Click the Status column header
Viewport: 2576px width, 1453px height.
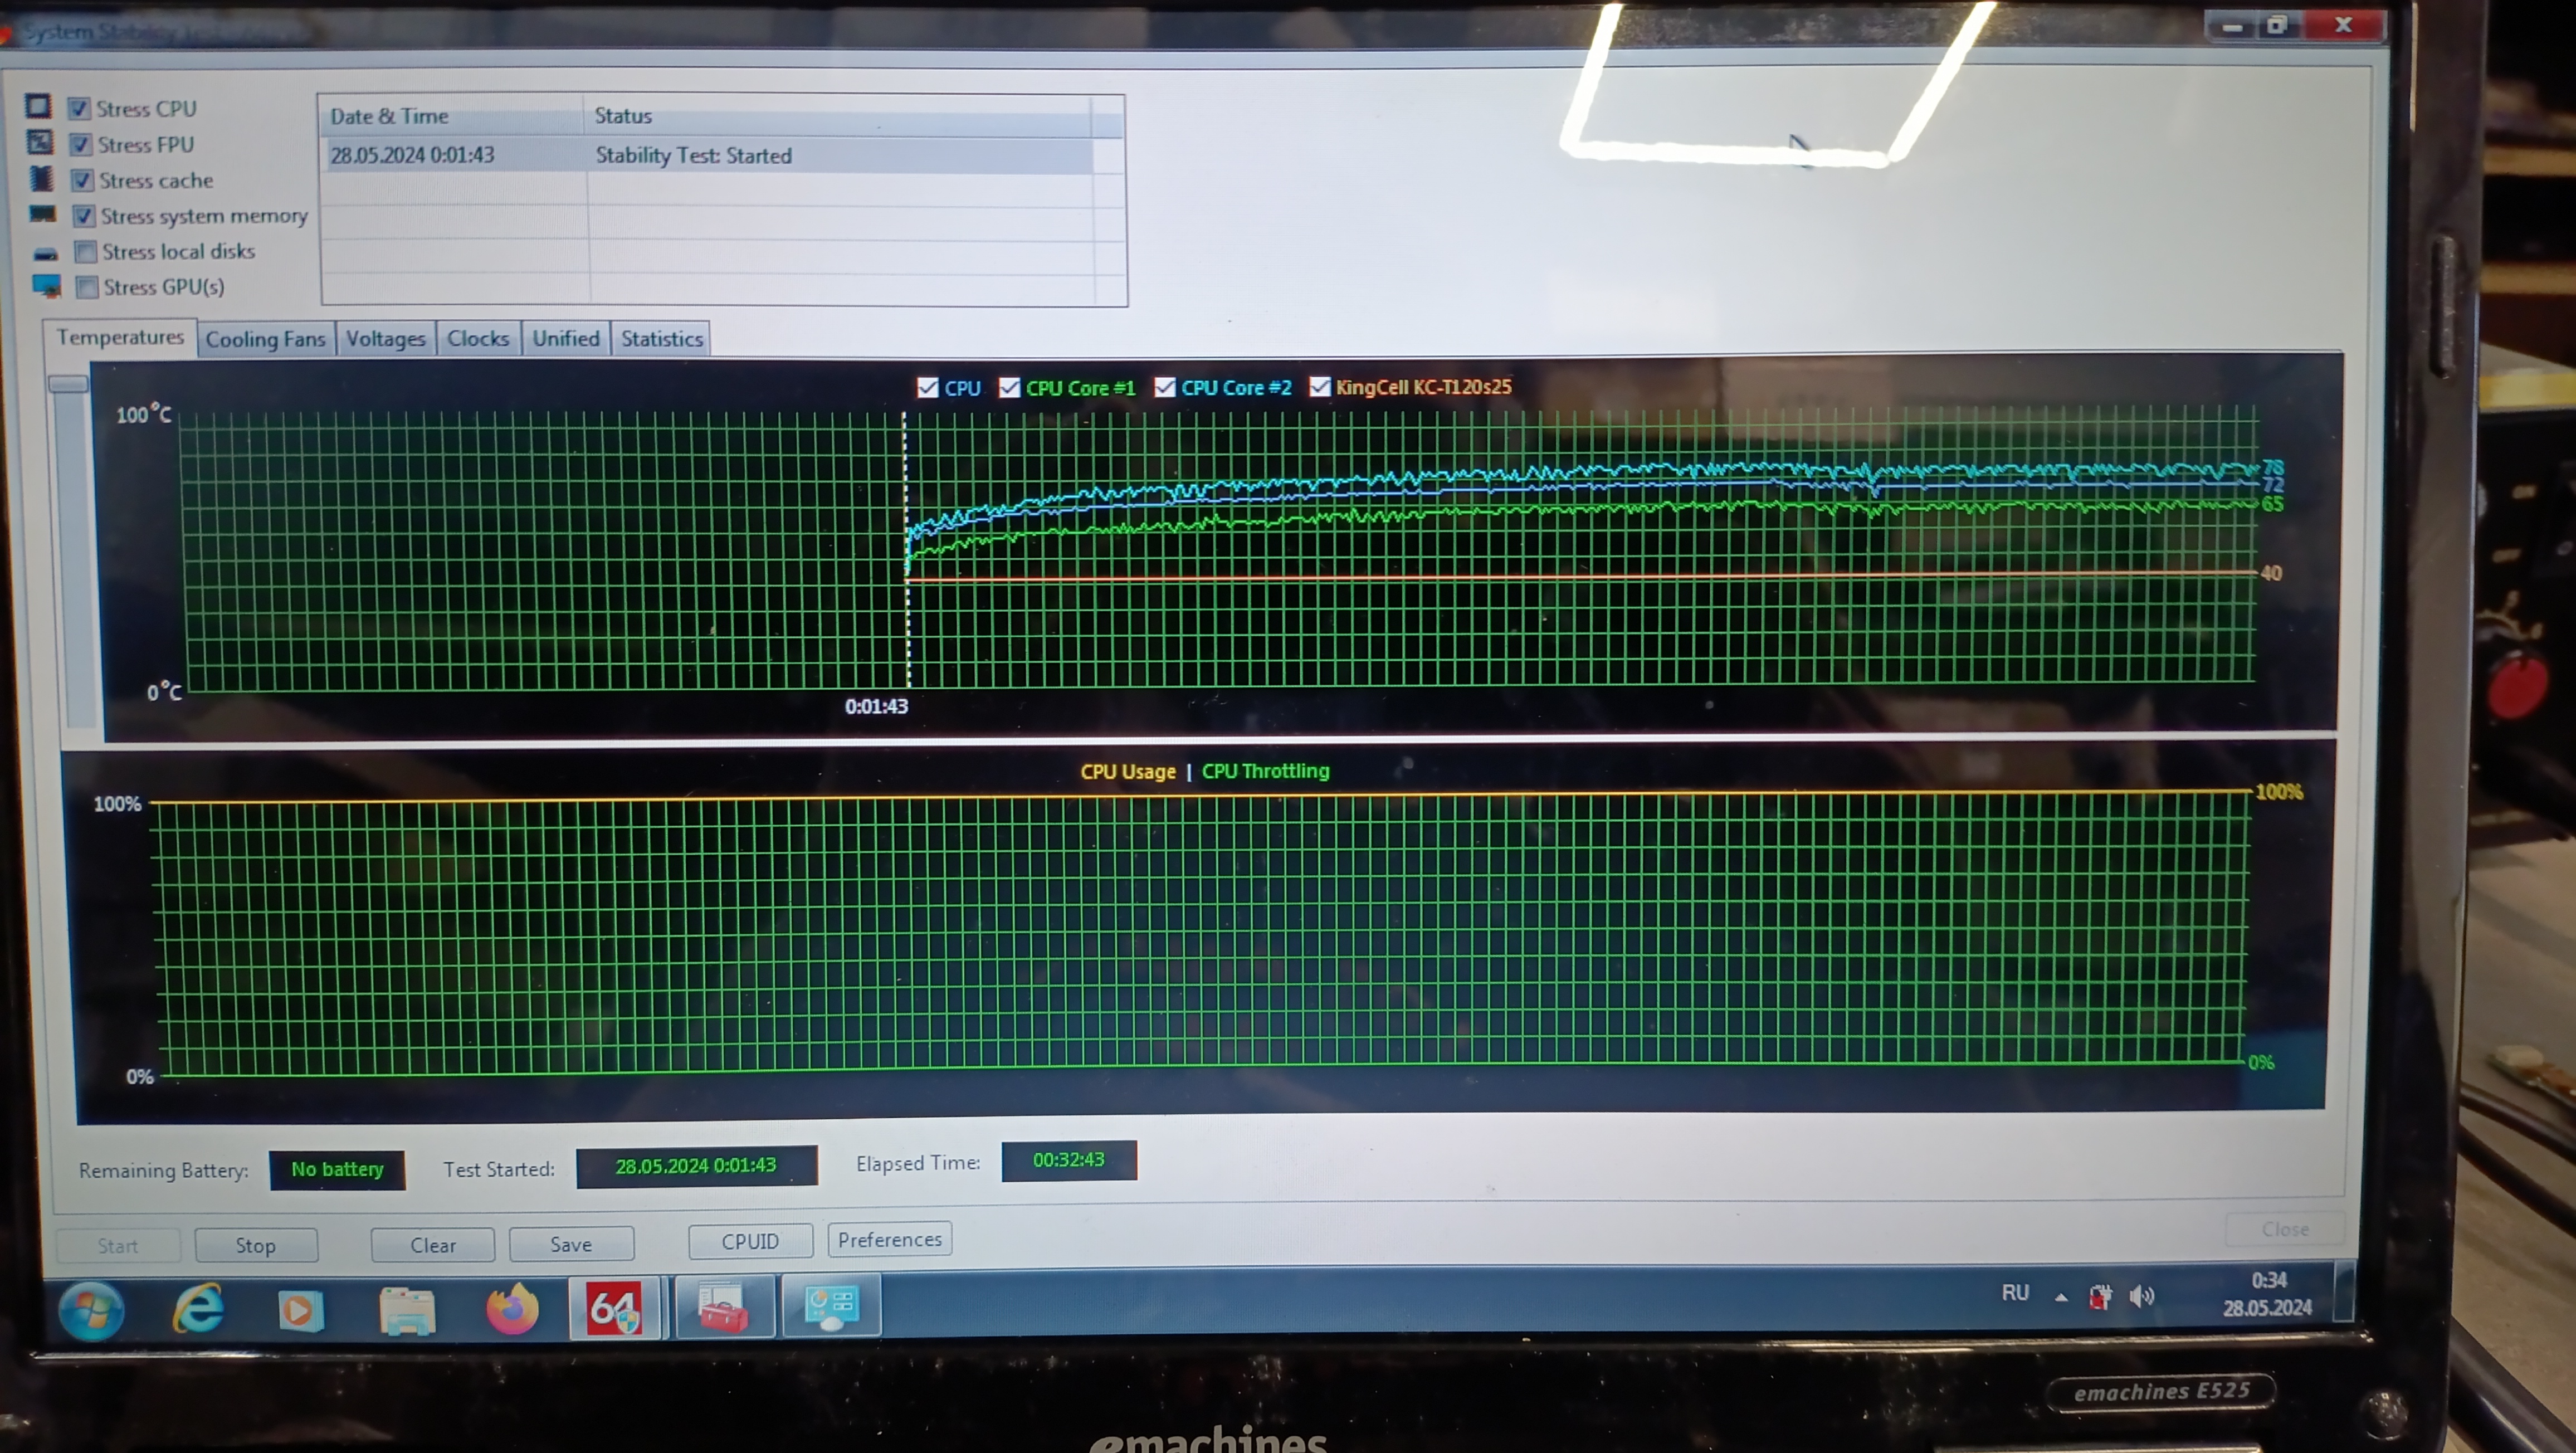[838, 116]
